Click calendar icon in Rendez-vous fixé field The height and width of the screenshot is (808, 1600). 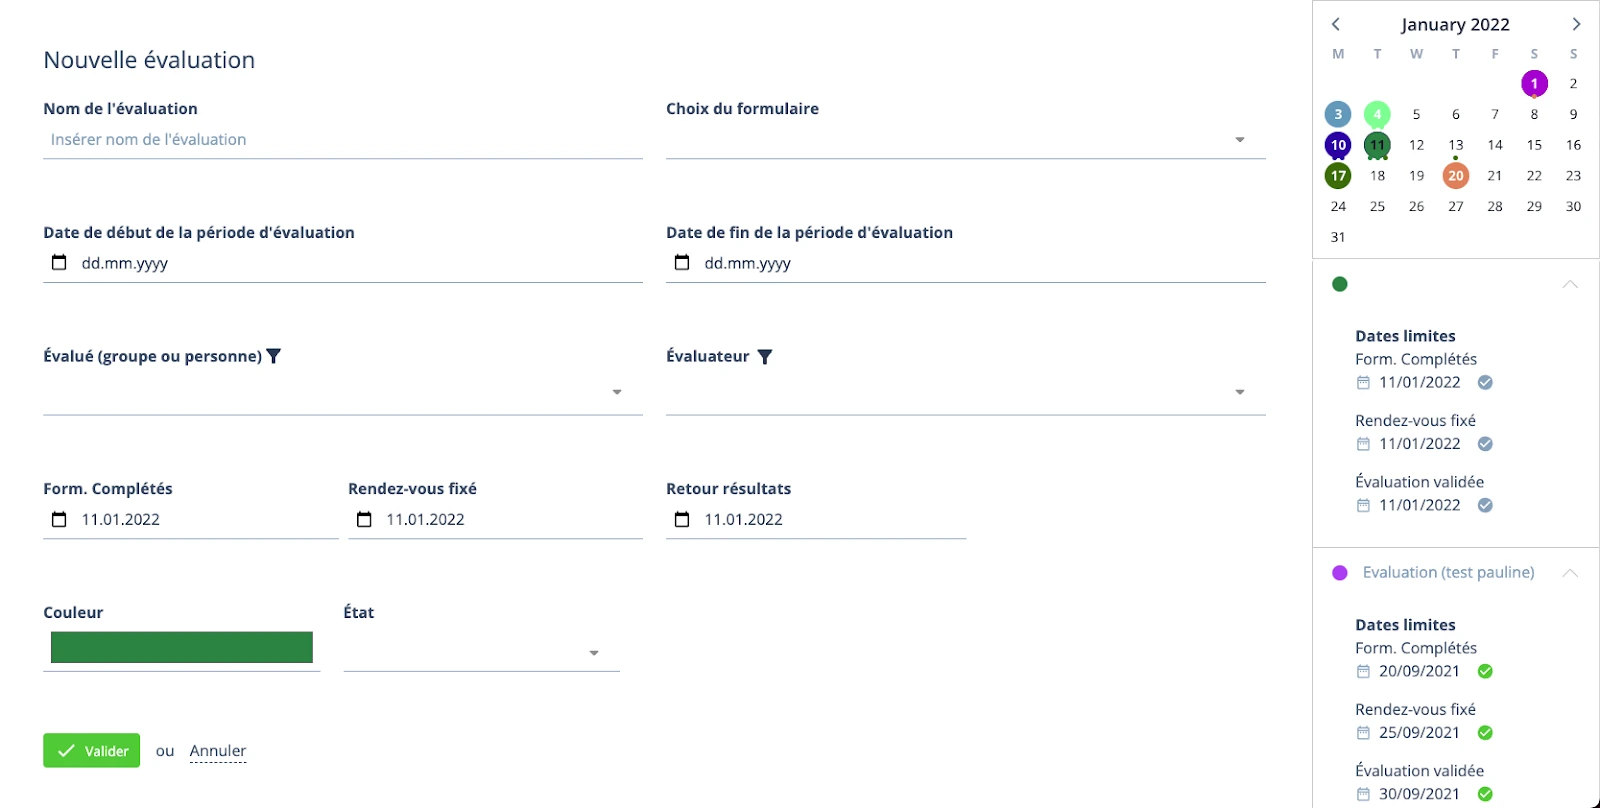(x=365, y=519)
